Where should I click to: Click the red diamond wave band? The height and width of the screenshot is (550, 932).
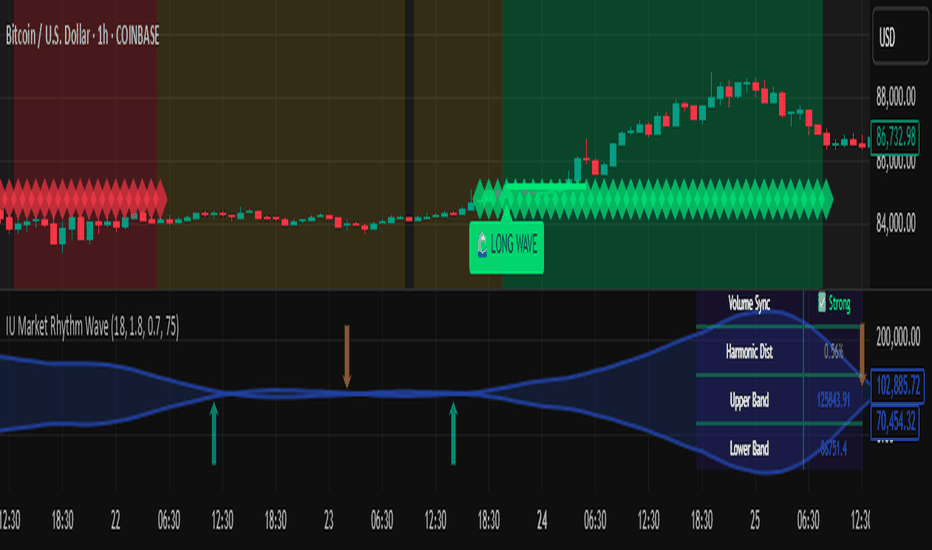pos(83,199)
